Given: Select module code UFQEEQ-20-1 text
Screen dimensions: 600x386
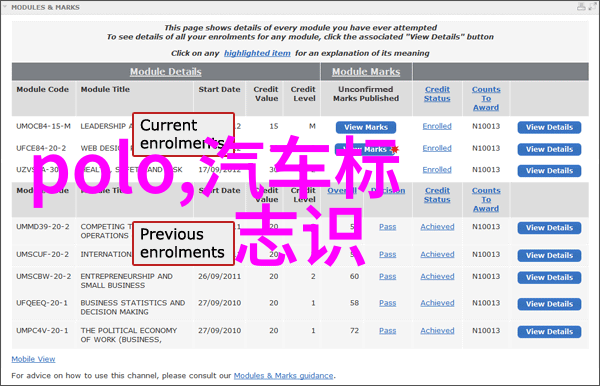Looking at the screenshot, I should (42, 303).
